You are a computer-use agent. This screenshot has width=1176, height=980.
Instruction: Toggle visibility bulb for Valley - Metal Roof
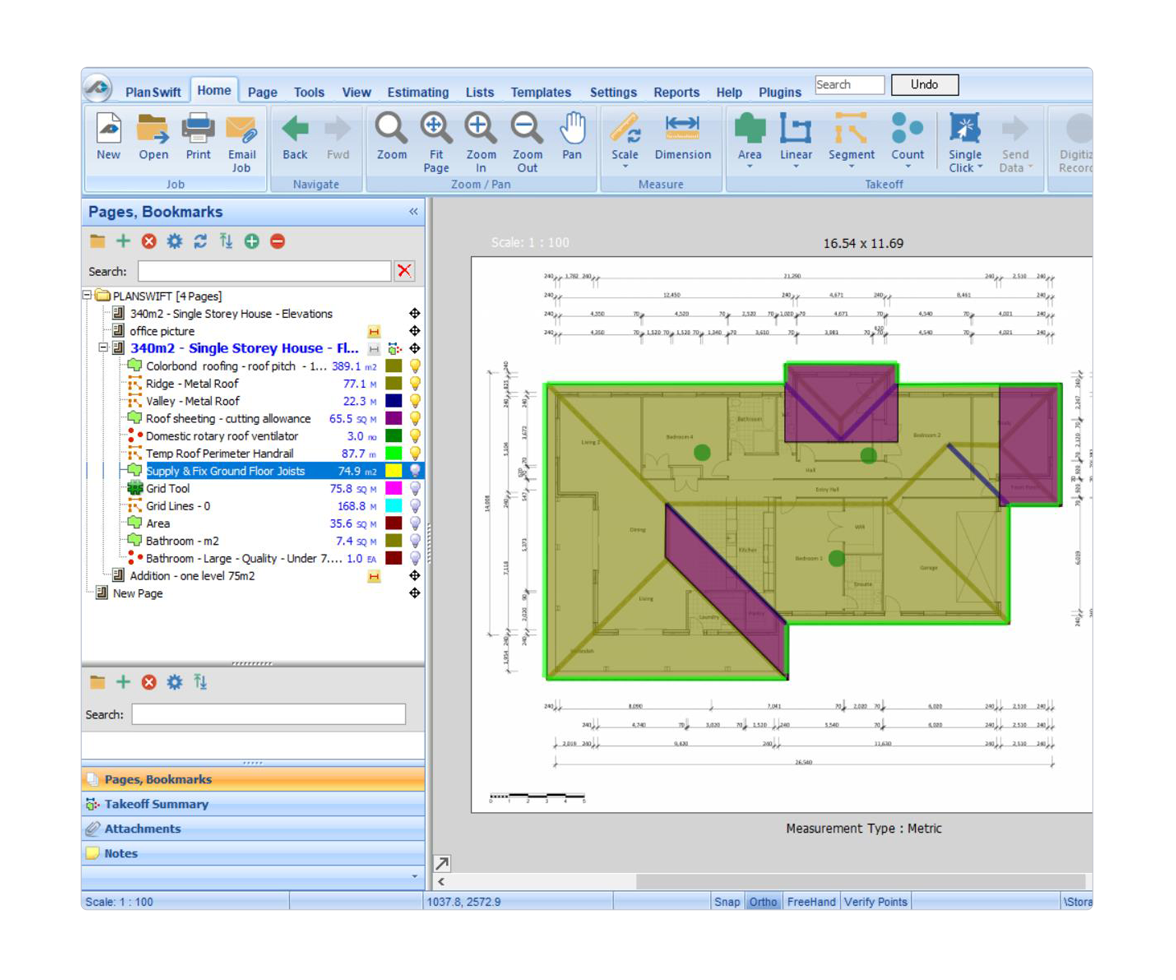pos(415,401)
